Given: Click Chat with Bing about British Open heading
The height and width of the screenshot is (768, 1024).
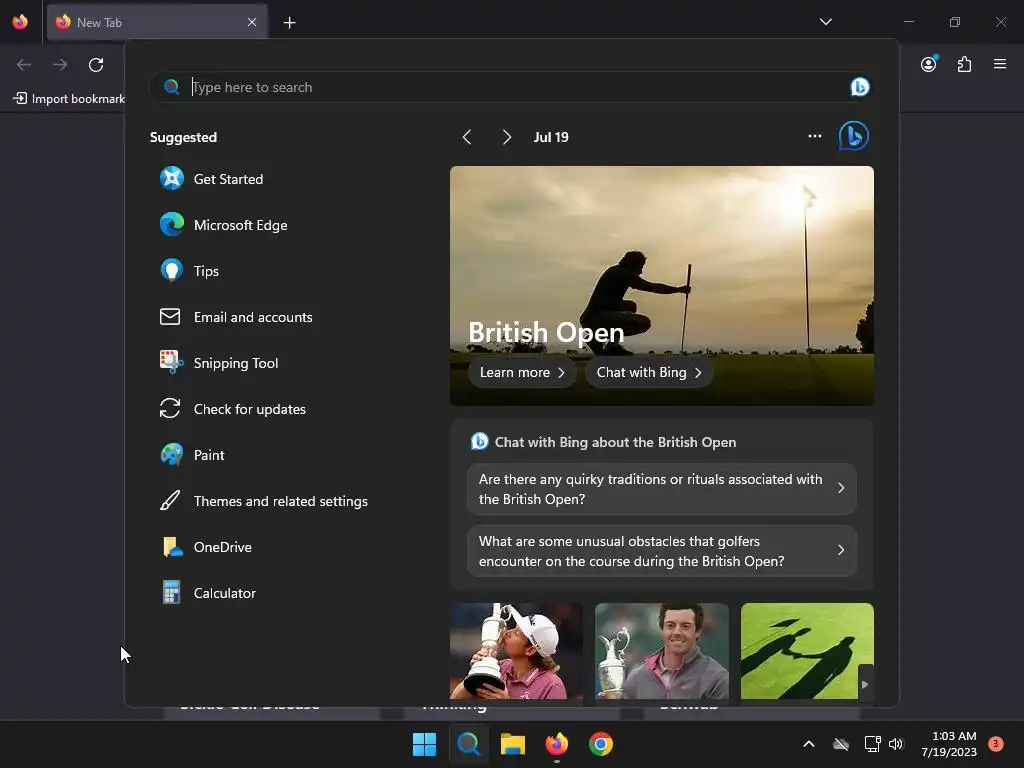Looking at the screenshot, I should [615, 442].
